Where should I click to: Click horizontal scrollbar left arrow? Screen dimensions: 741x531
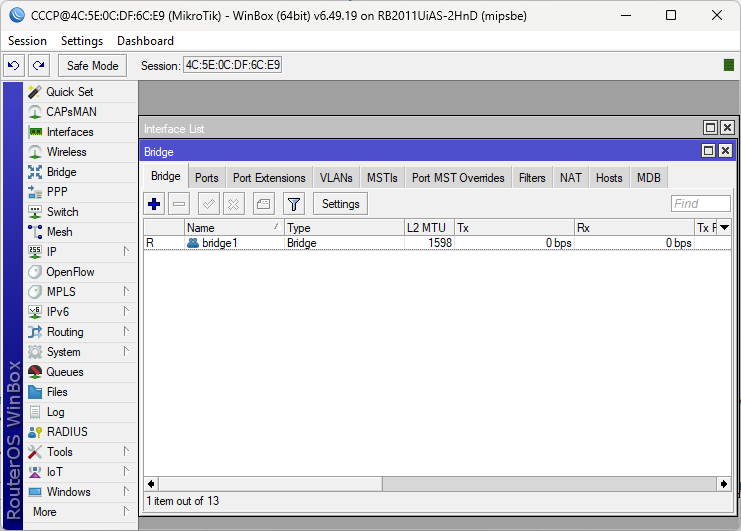click(x=151, y=484)
